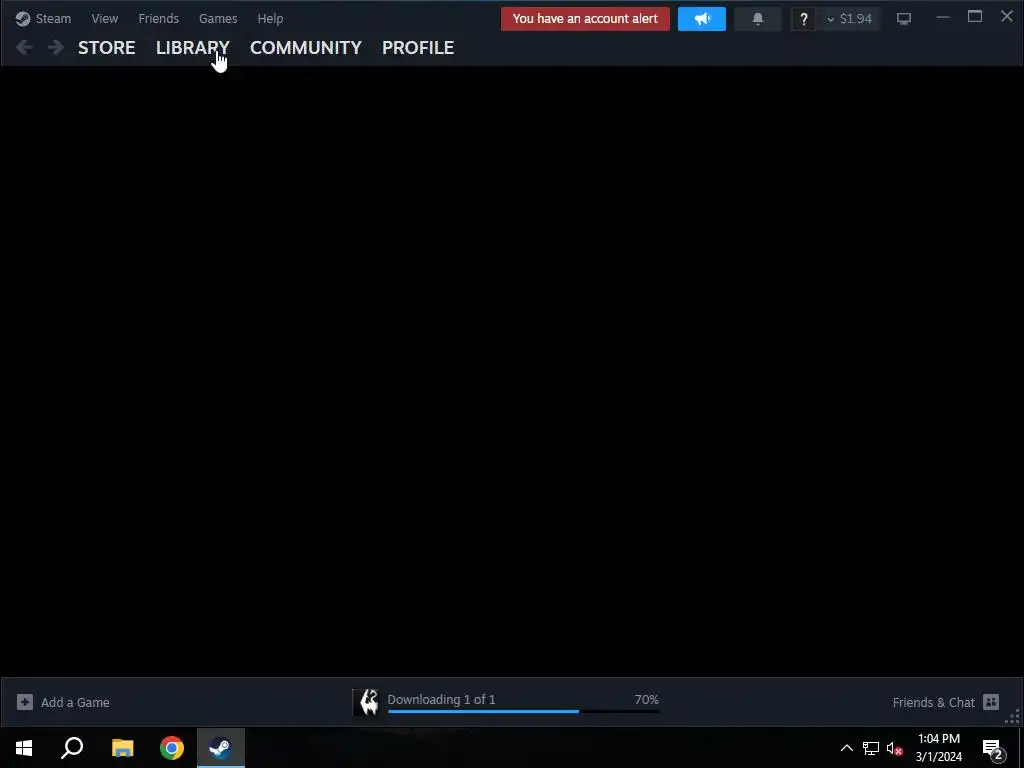Open the Windows Action Center notifications

click(993, 748)
